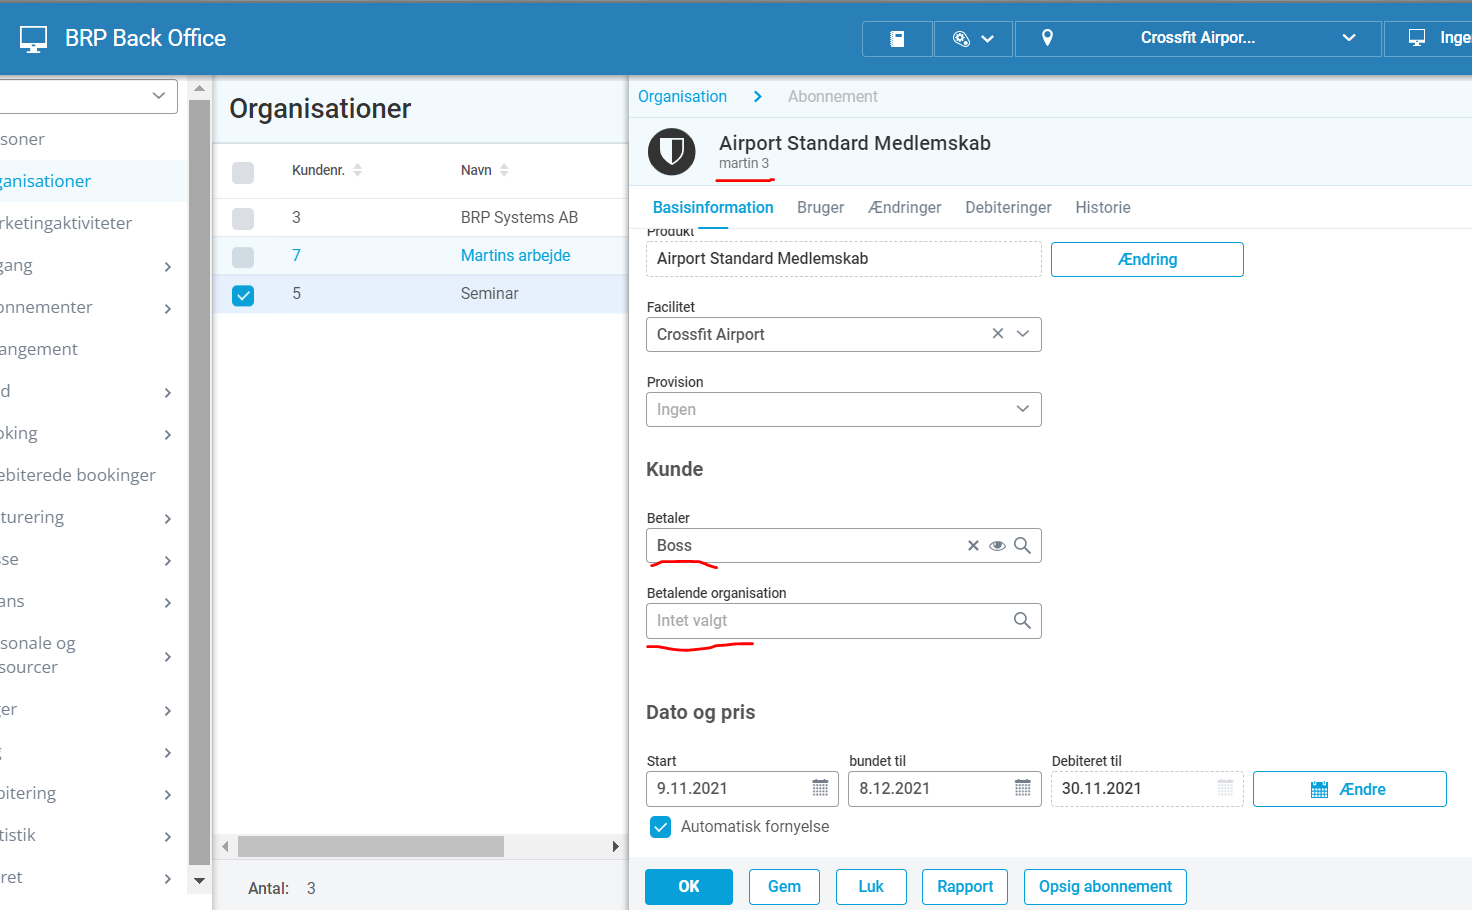Click the location pin icon in header

[x=1047, y=38]
